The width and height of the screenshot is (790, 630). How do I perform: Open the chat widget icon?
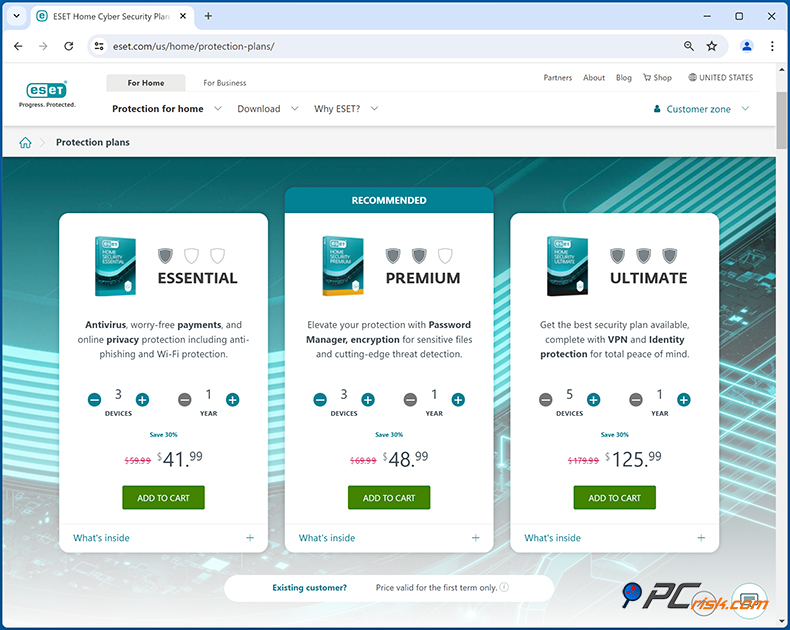tap(749, 601)
